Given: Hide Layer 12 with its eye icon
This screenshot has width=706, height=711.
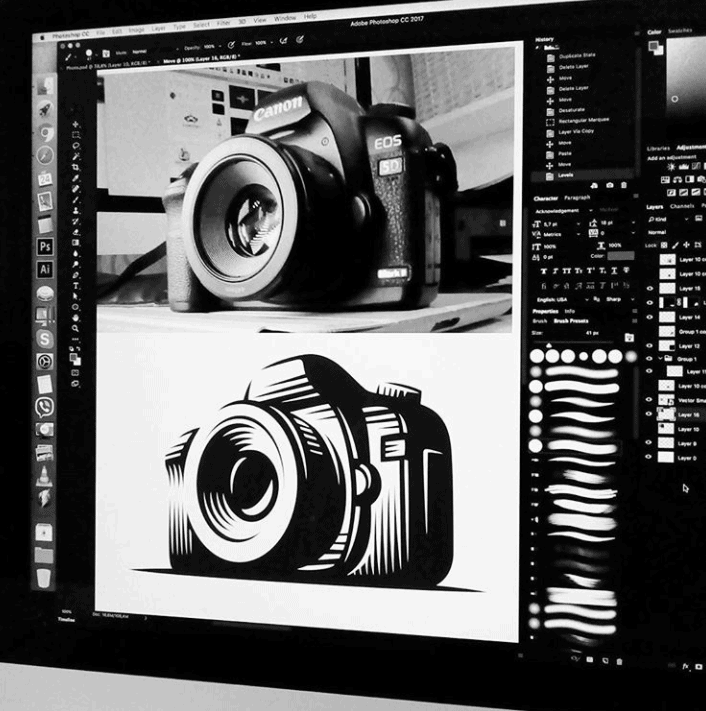Looking at the screenshot, I should click(x=650, y=346).
